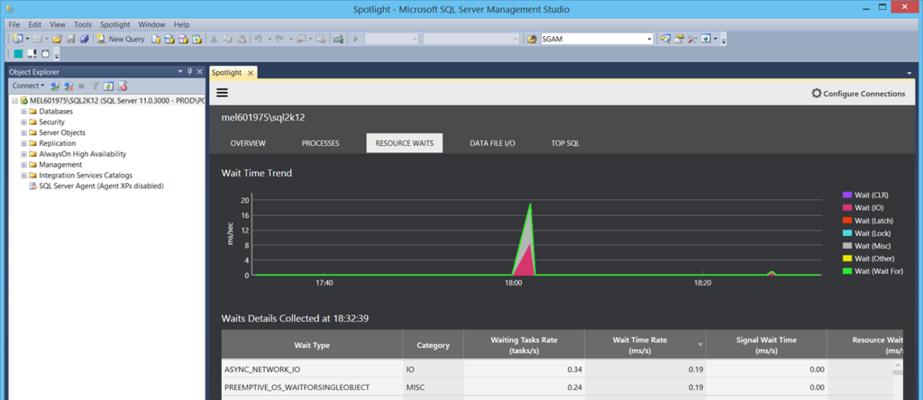
Task: Open the Edit menu
Action: (x=35, y=25)
